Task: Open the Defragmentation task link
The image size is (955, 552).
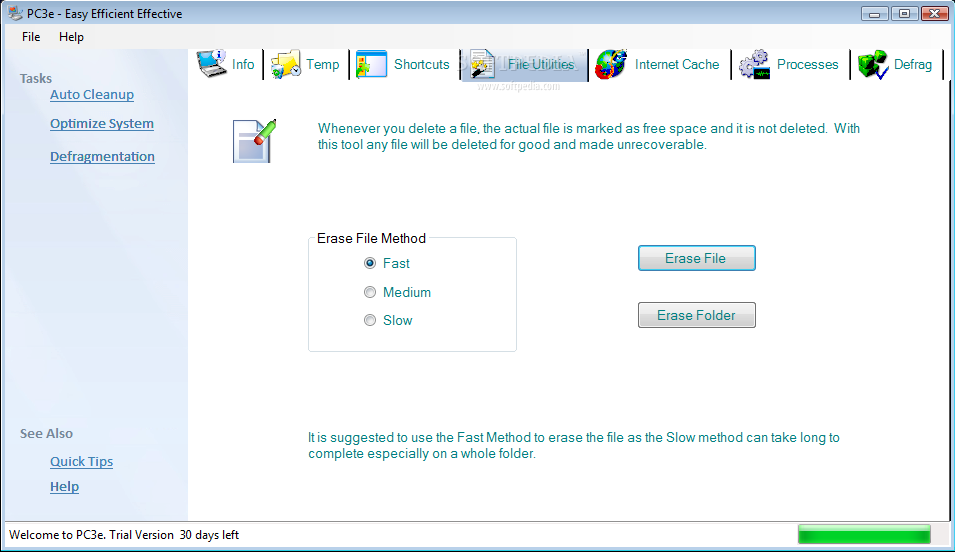Action: click(102, 157)
